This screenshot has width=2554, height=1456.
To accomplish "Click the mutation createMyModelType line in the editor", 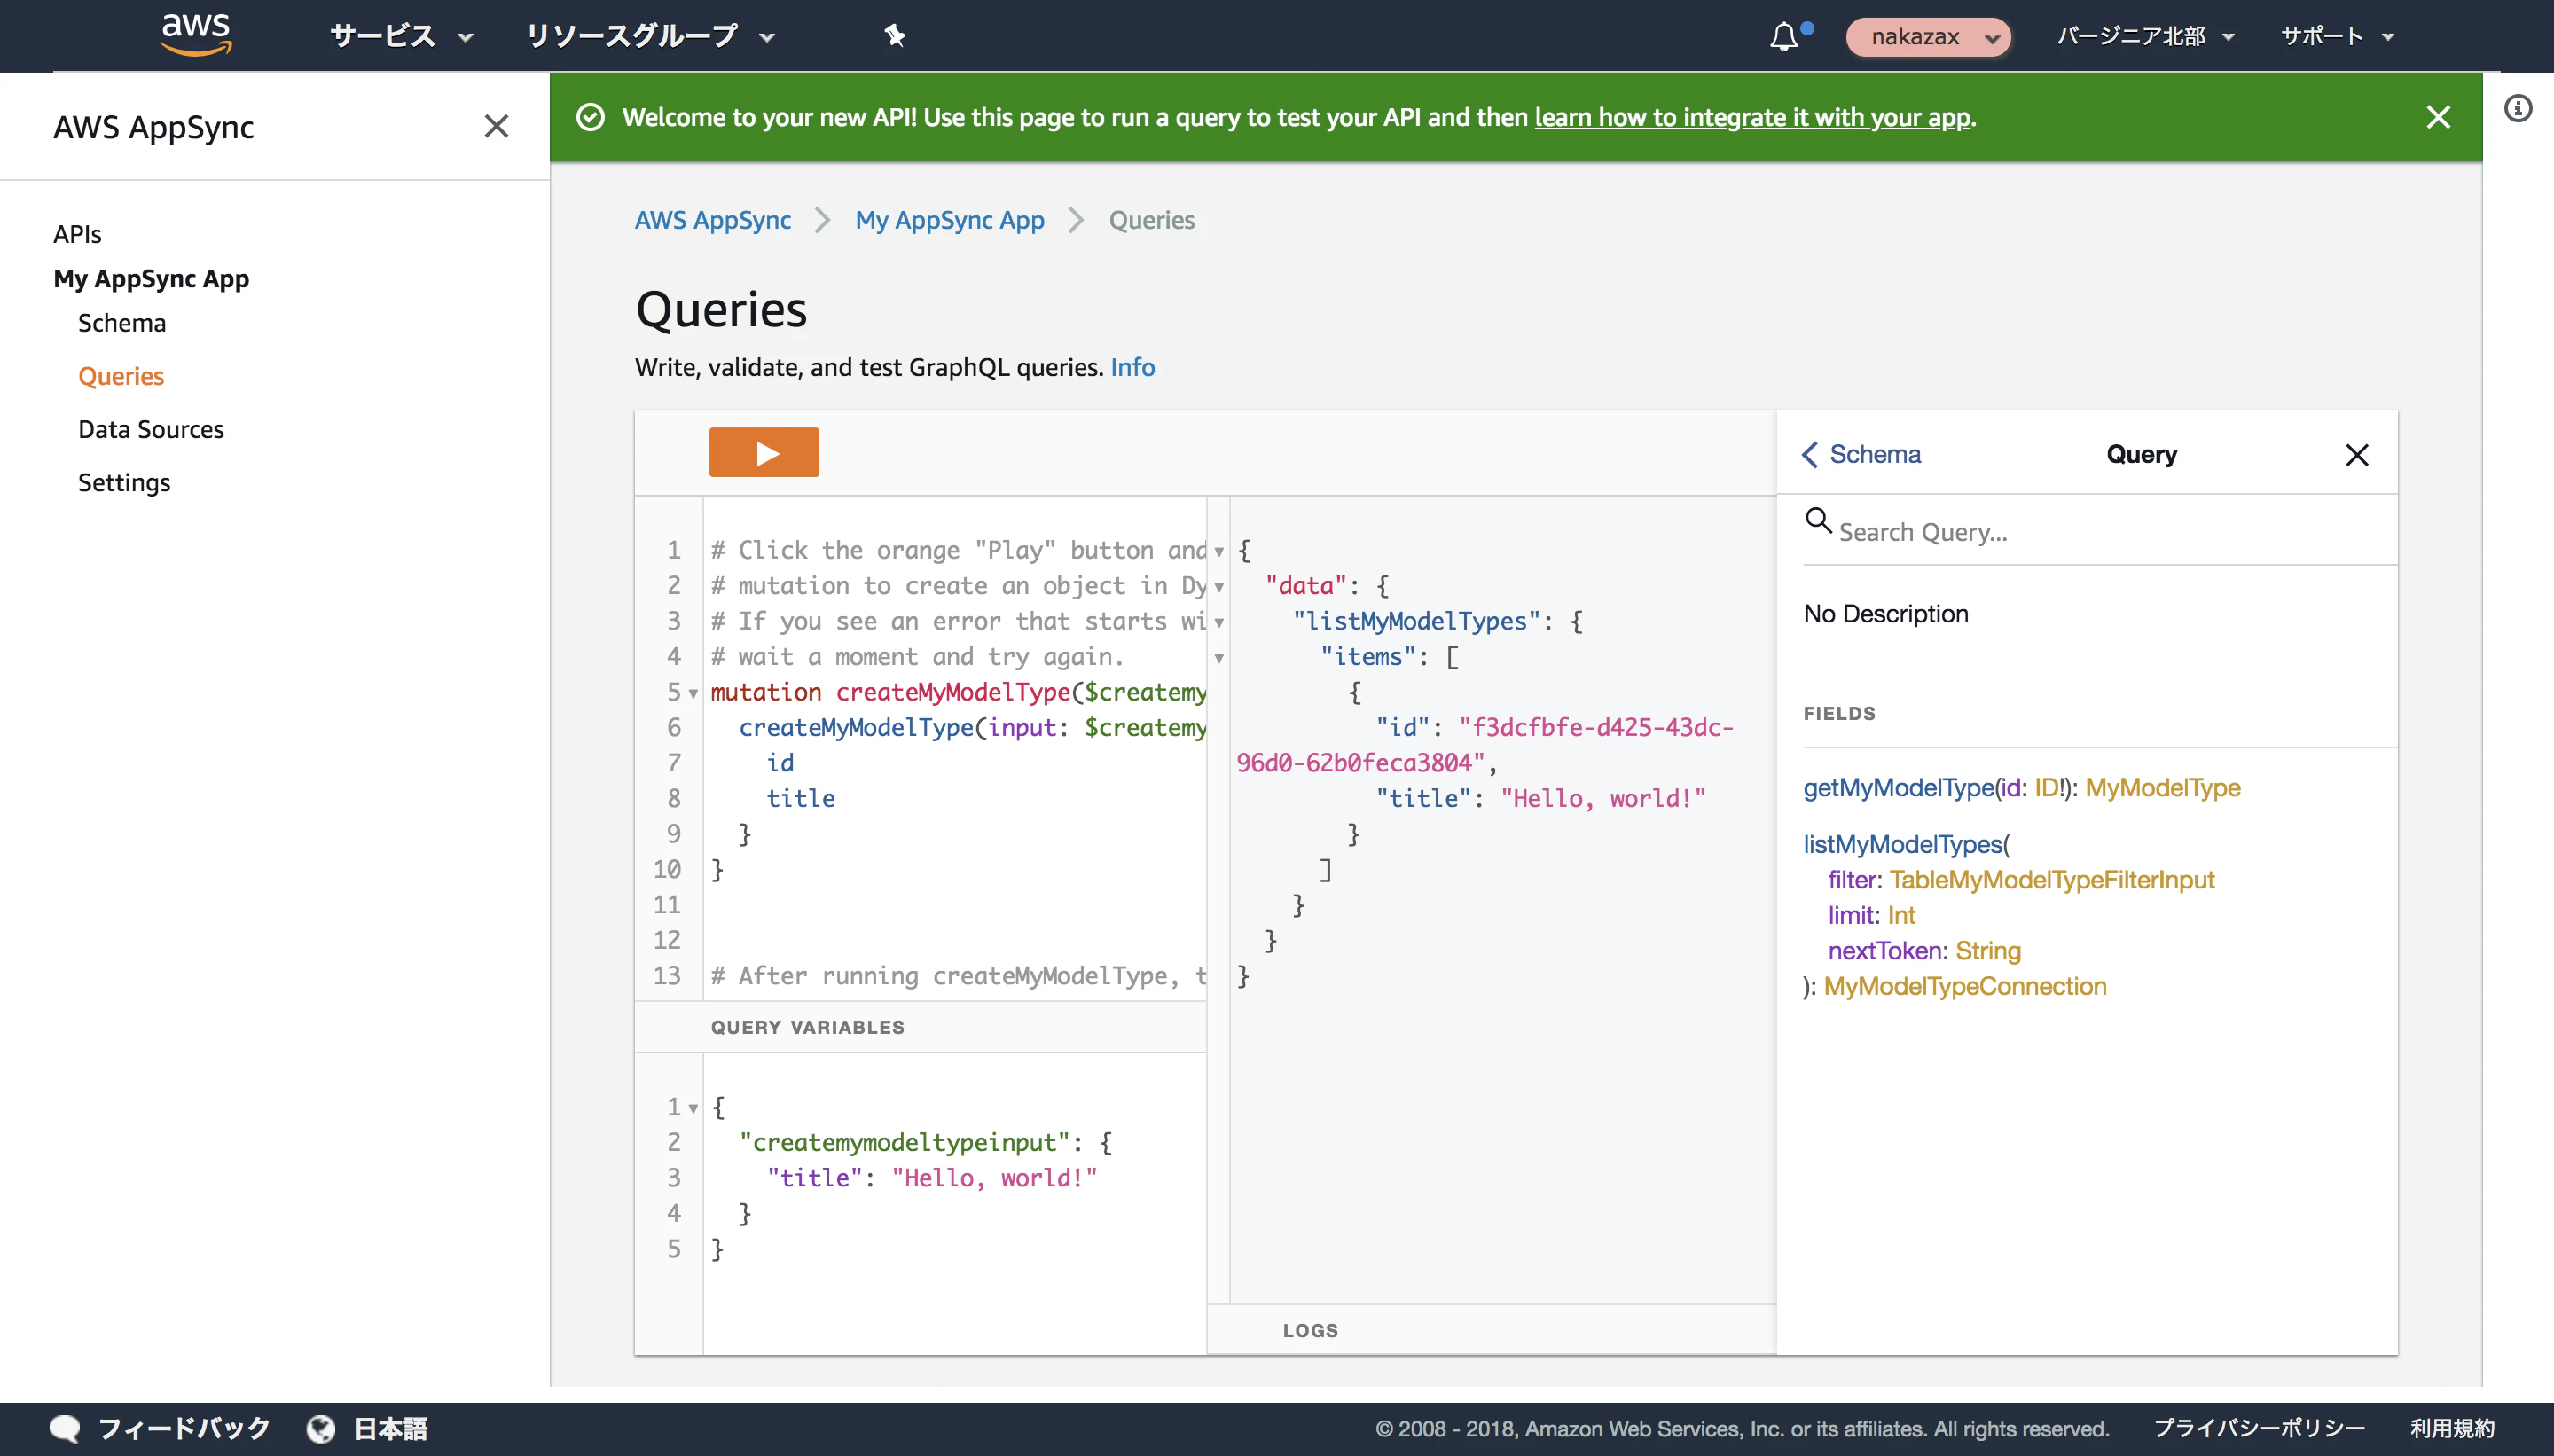I will tap(958, 692).
